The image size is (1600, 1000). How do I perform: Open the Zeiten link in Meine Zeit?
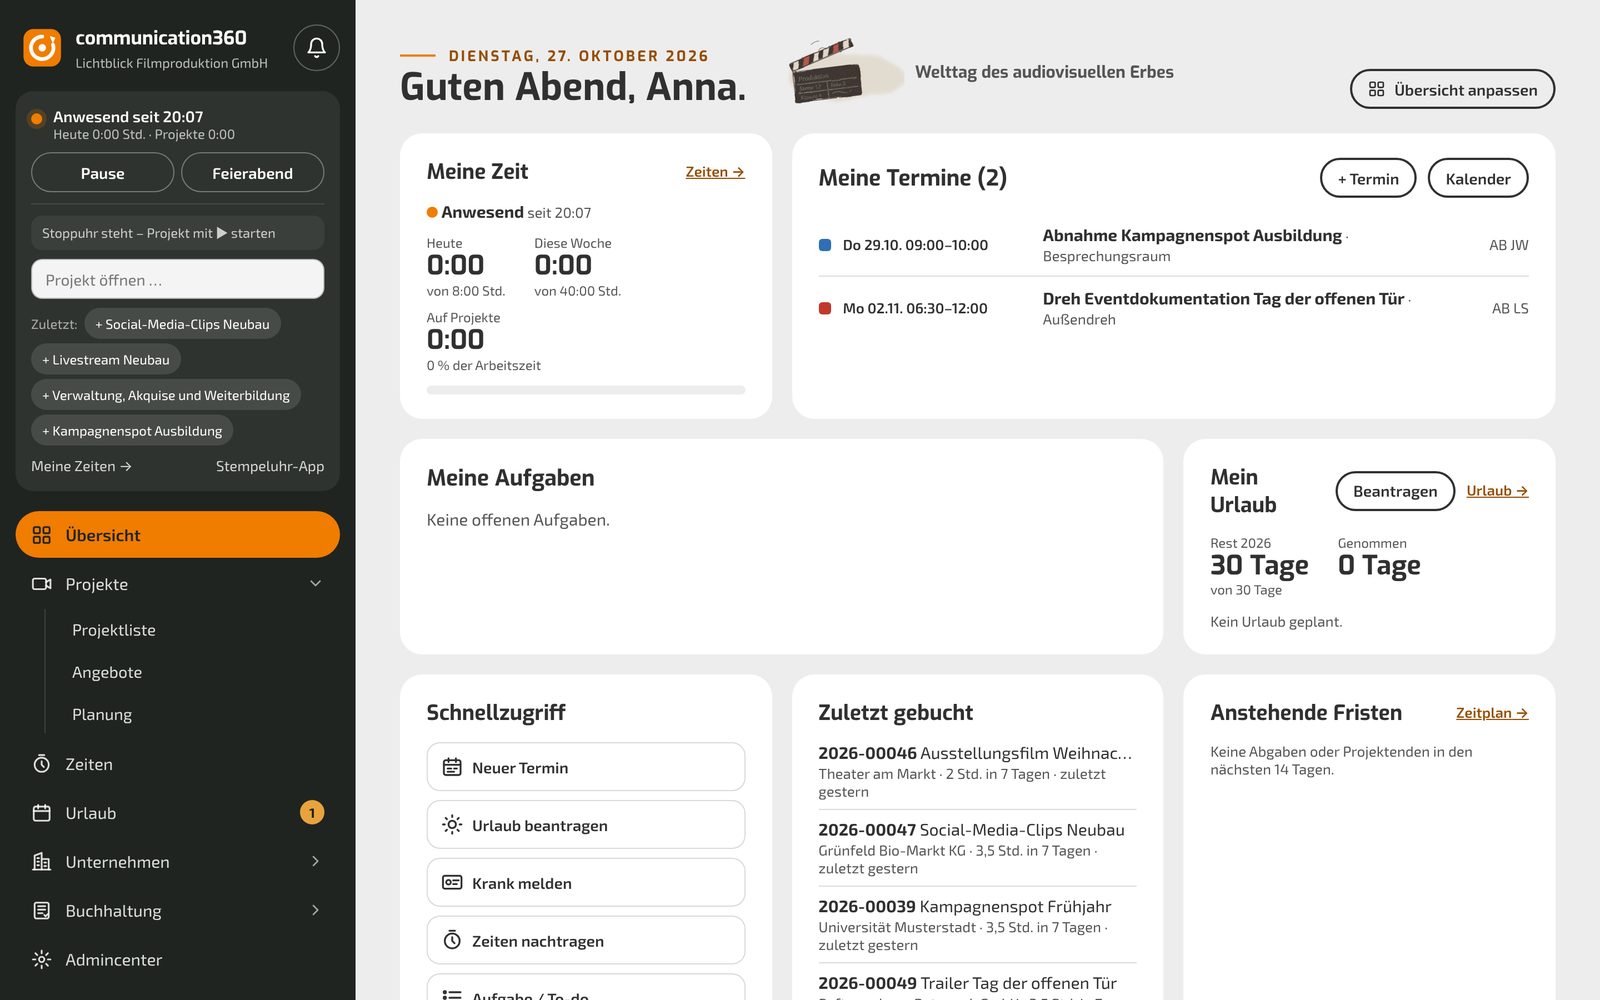coord(715,172)
